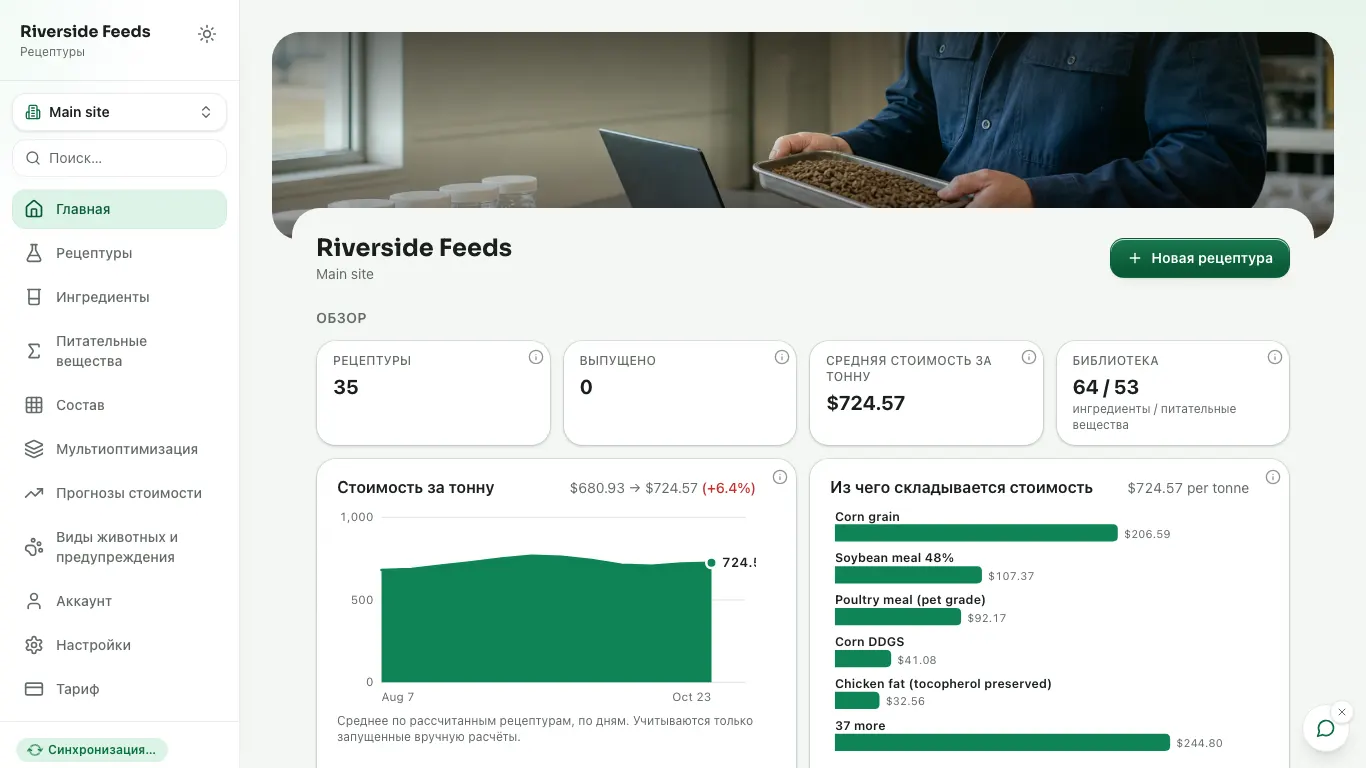Screen dimensions: 1366x768
Task: Show info for the Библиотека card
Action: tap(1275, 357)
